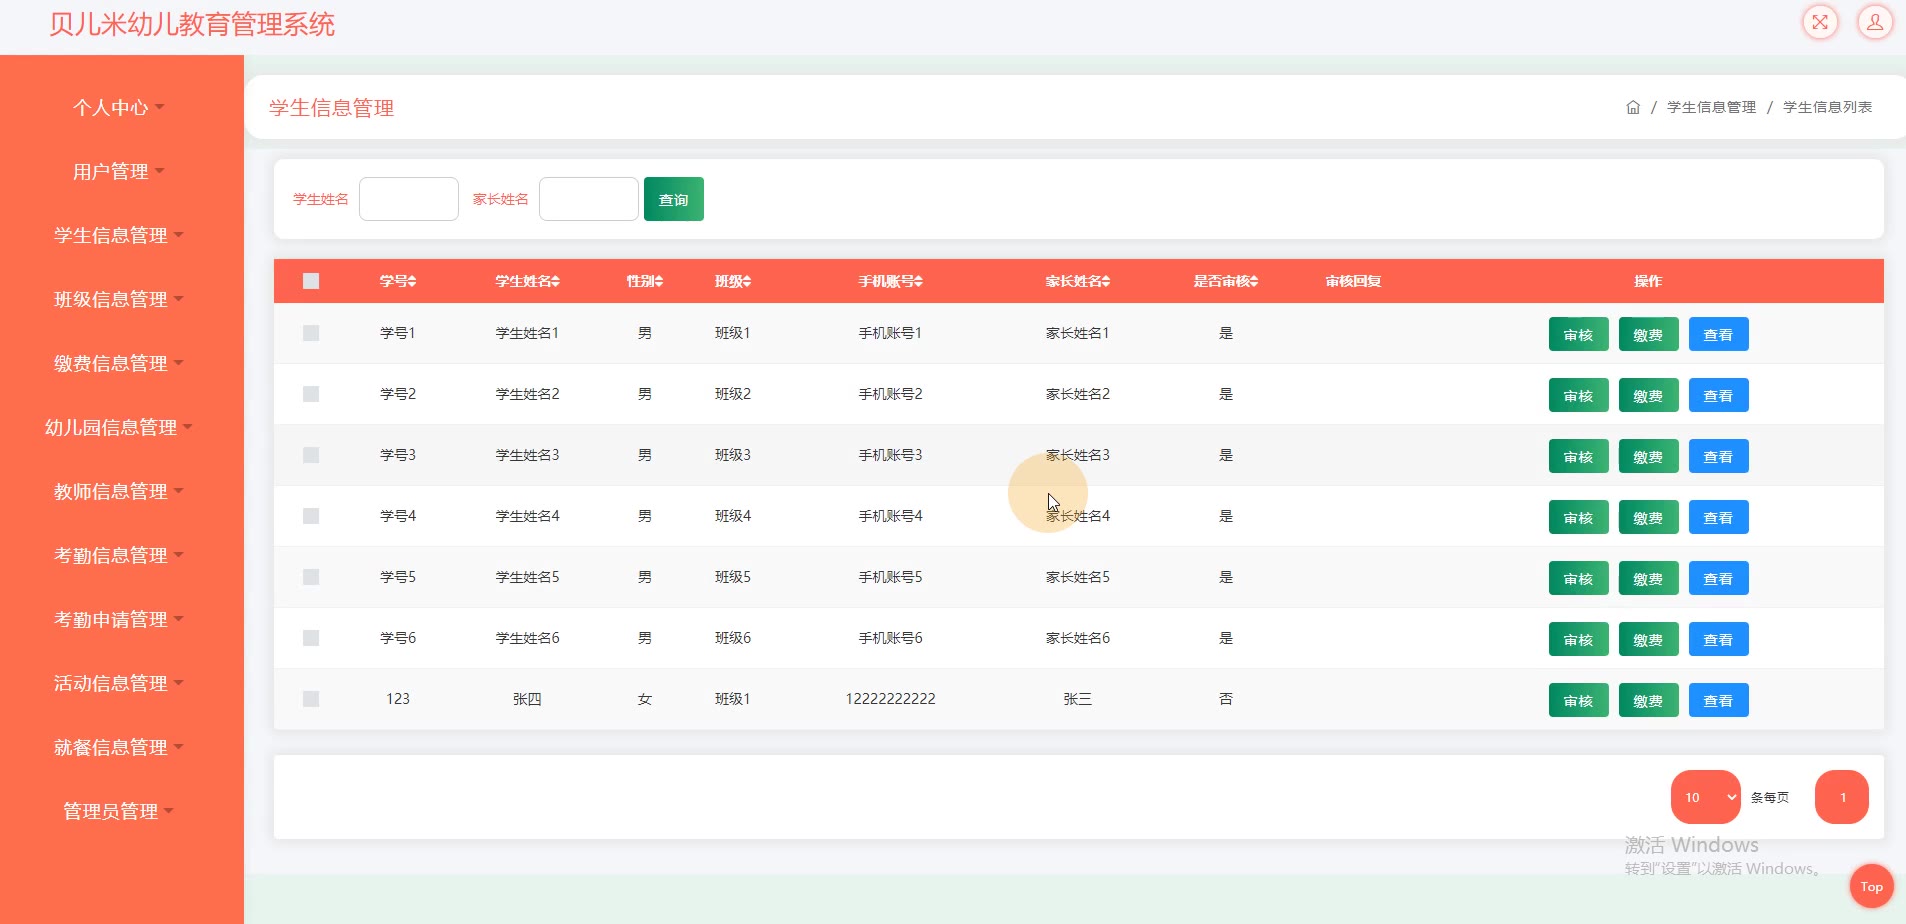The width and height of the screenshot is (1906, 924).
Task: Click 缴费 button for 学号2 row
Action: (1648, 395)
